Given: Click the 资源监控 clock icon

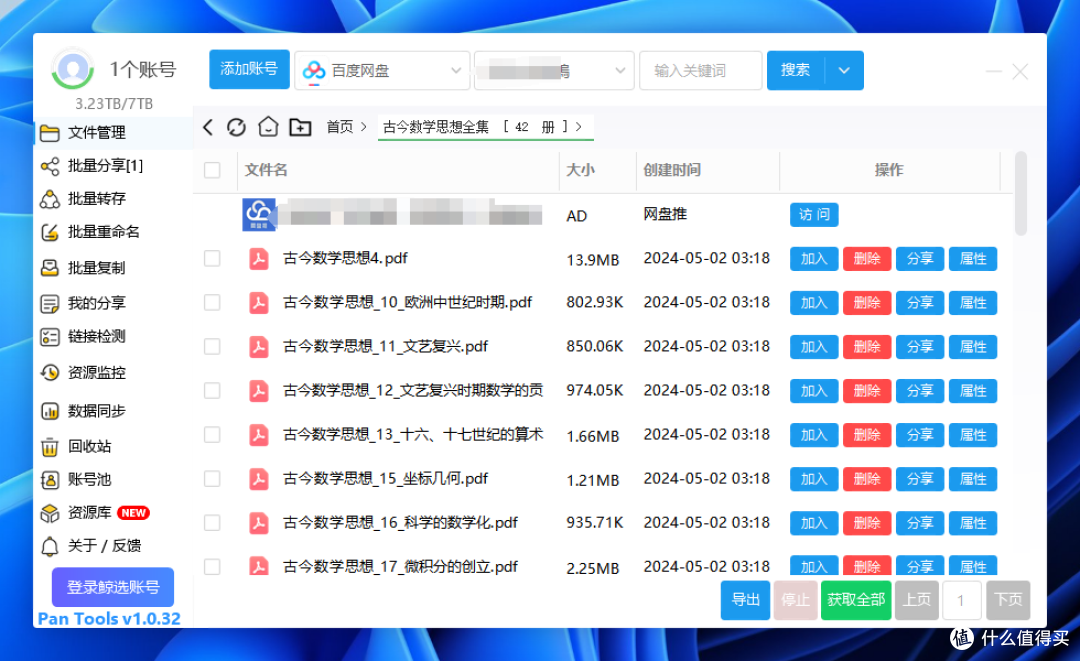Looking at the screenshot, I should (x=50, y=373).
